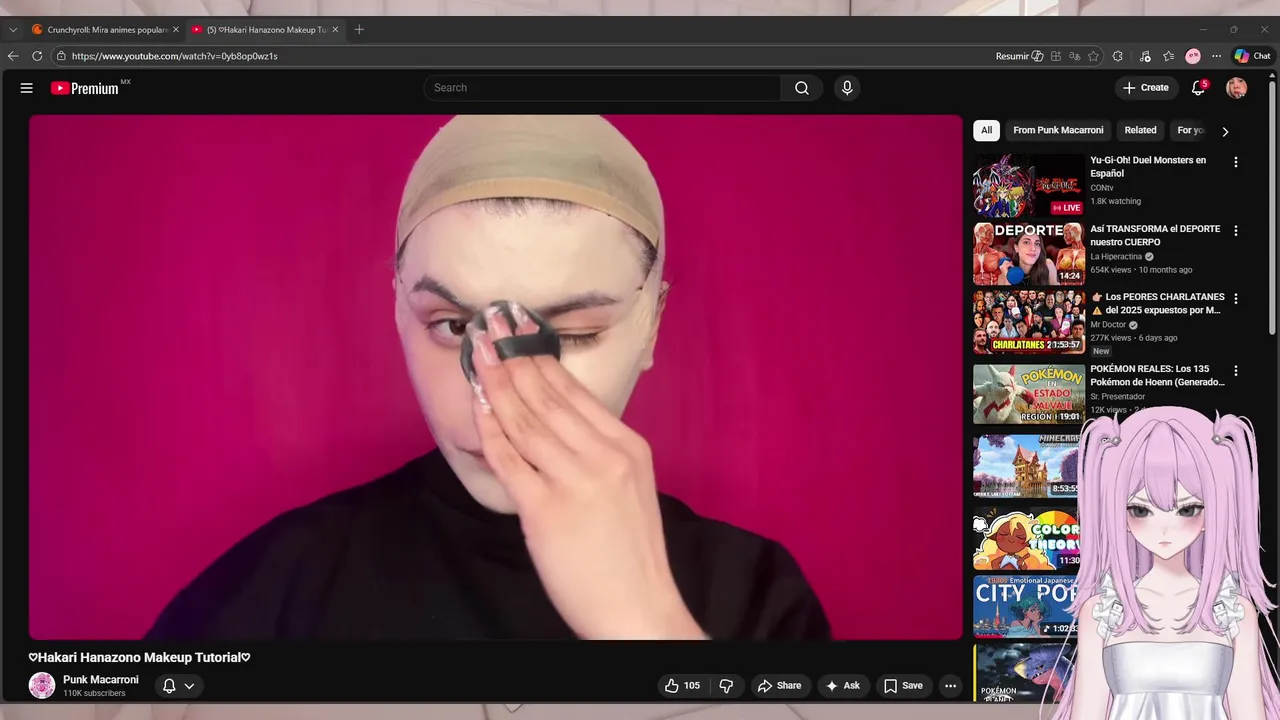1280x720 pixels.
Task: Add page to favorites star
Action: 1094,56
